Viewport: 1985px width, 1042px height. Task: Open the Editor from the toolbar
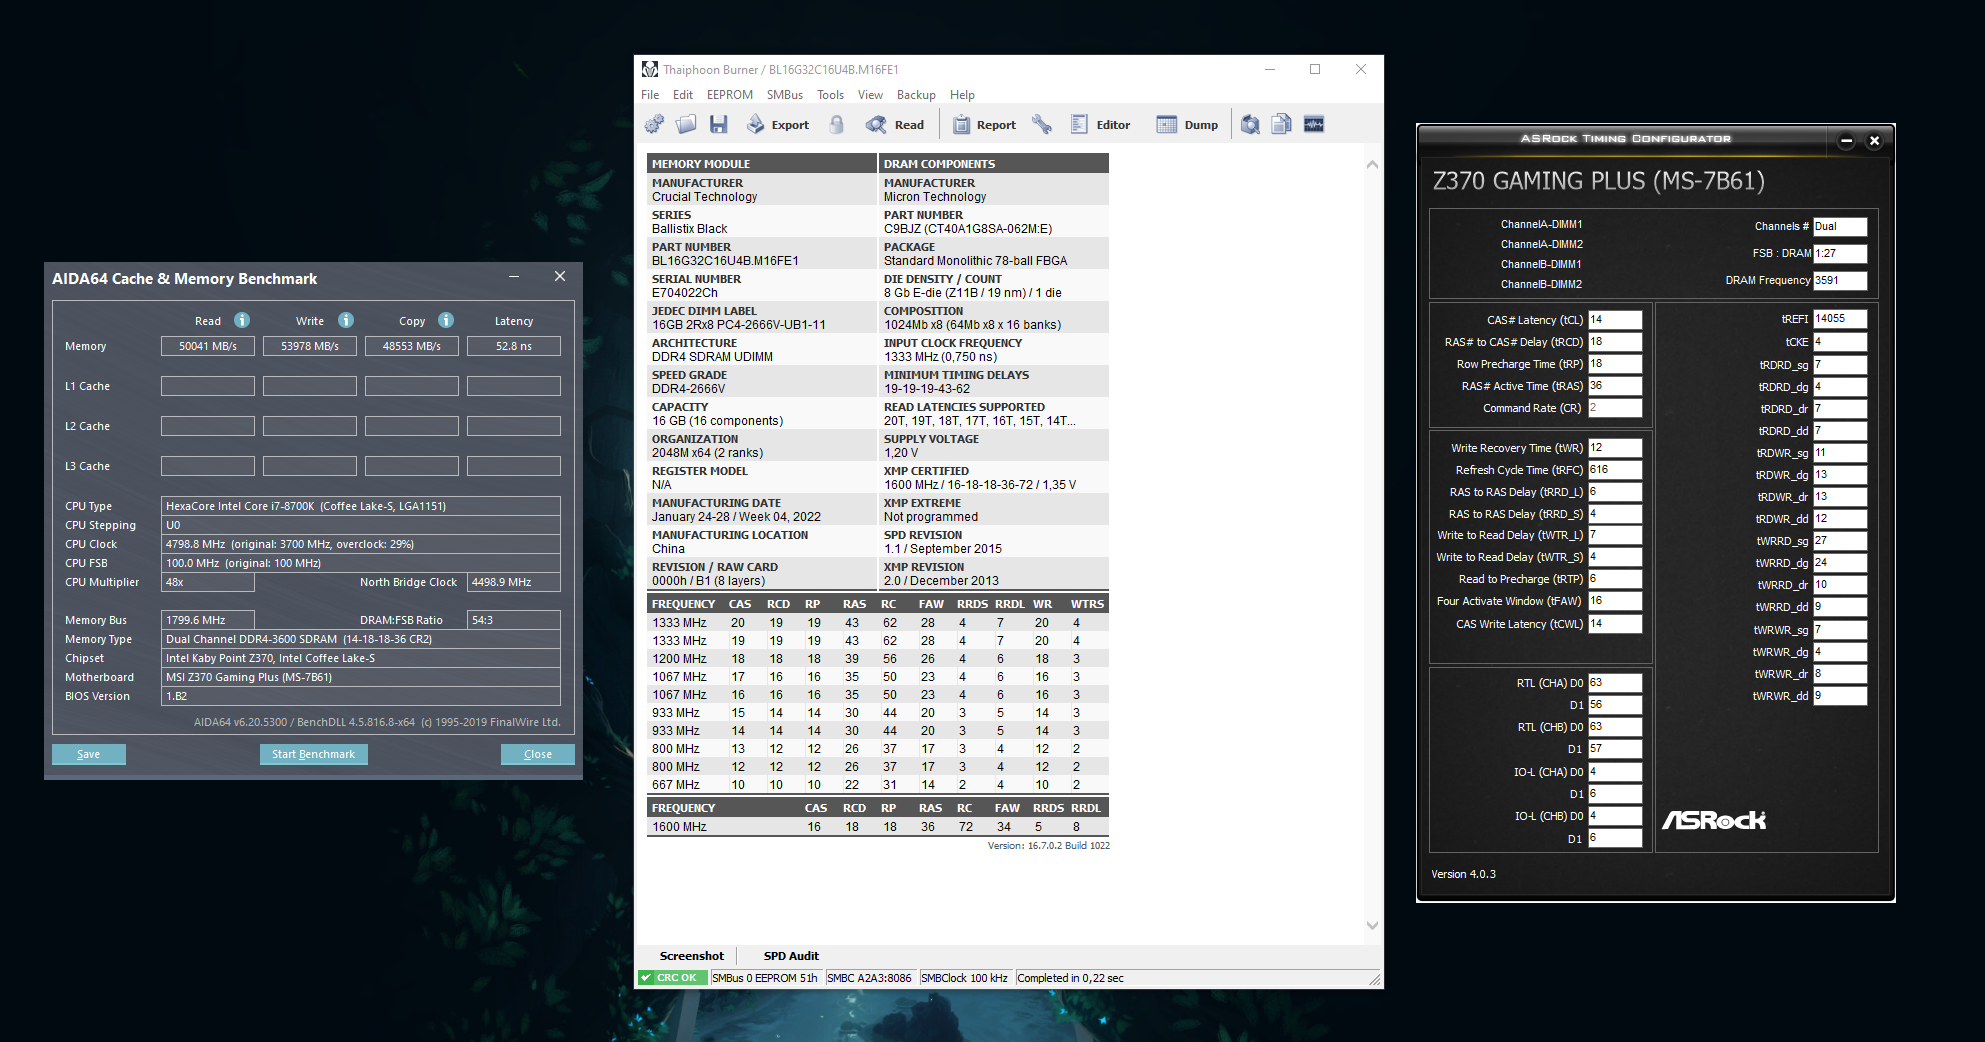[1100, 125]
